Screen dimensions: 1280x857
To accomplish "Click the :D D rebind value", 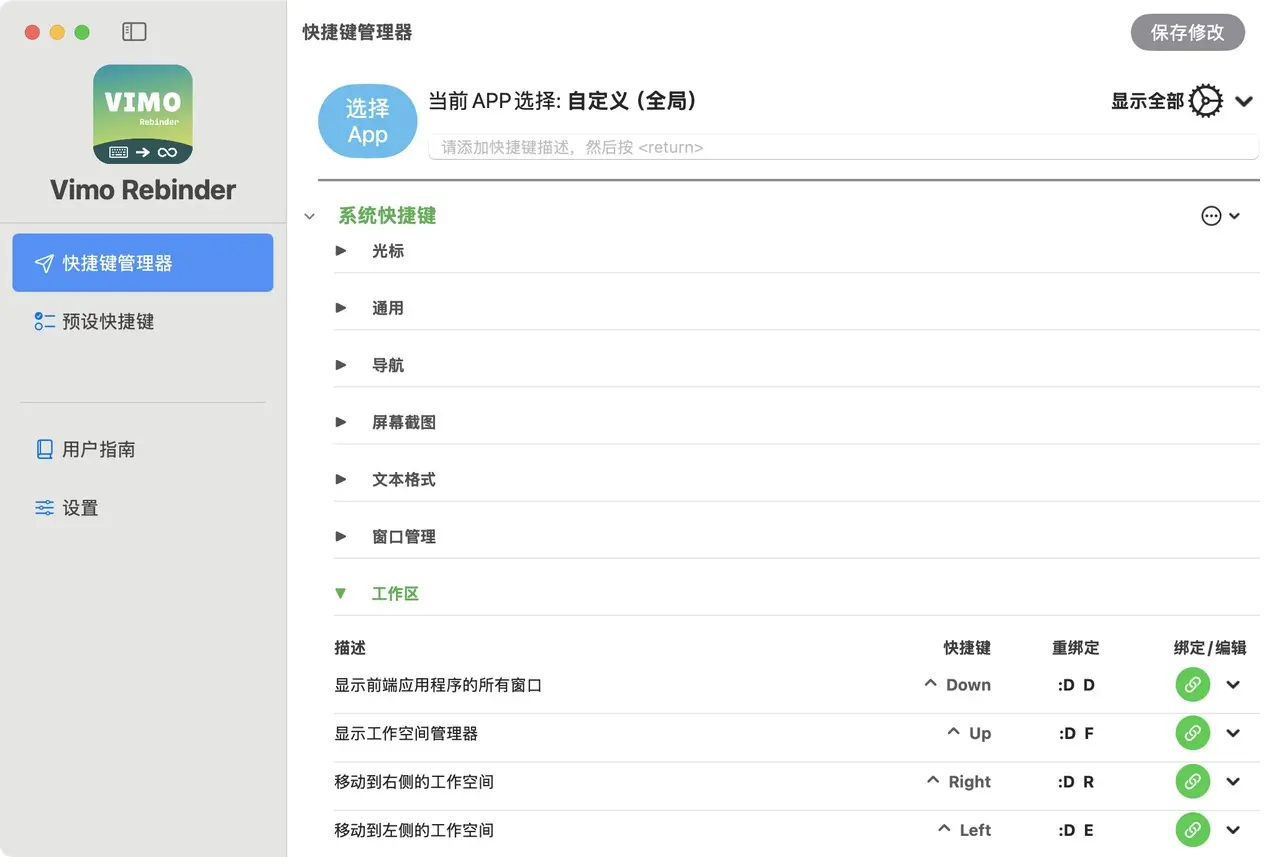I will [1076, 685].
